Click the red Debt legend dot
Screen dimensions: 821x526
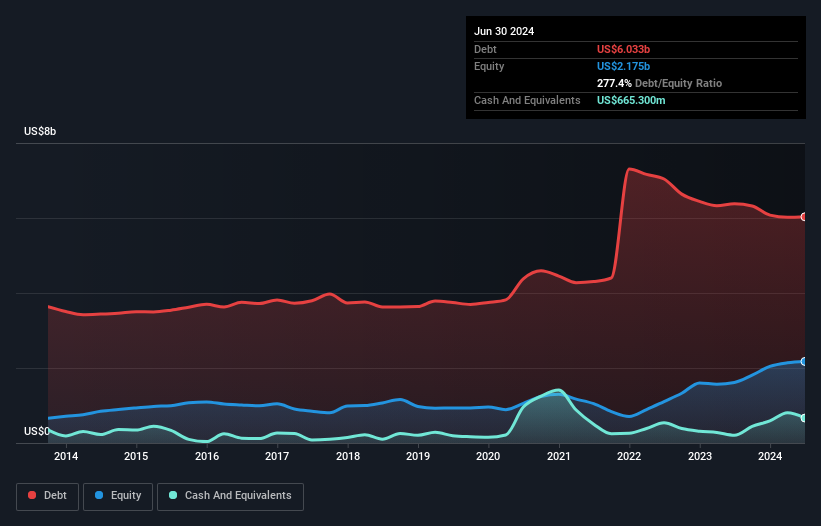pyautogui.click(x=32, y=495)
